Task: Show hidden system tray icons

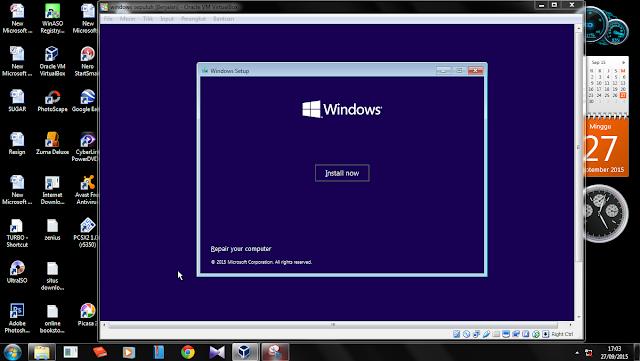Action: tap(577, 352)
